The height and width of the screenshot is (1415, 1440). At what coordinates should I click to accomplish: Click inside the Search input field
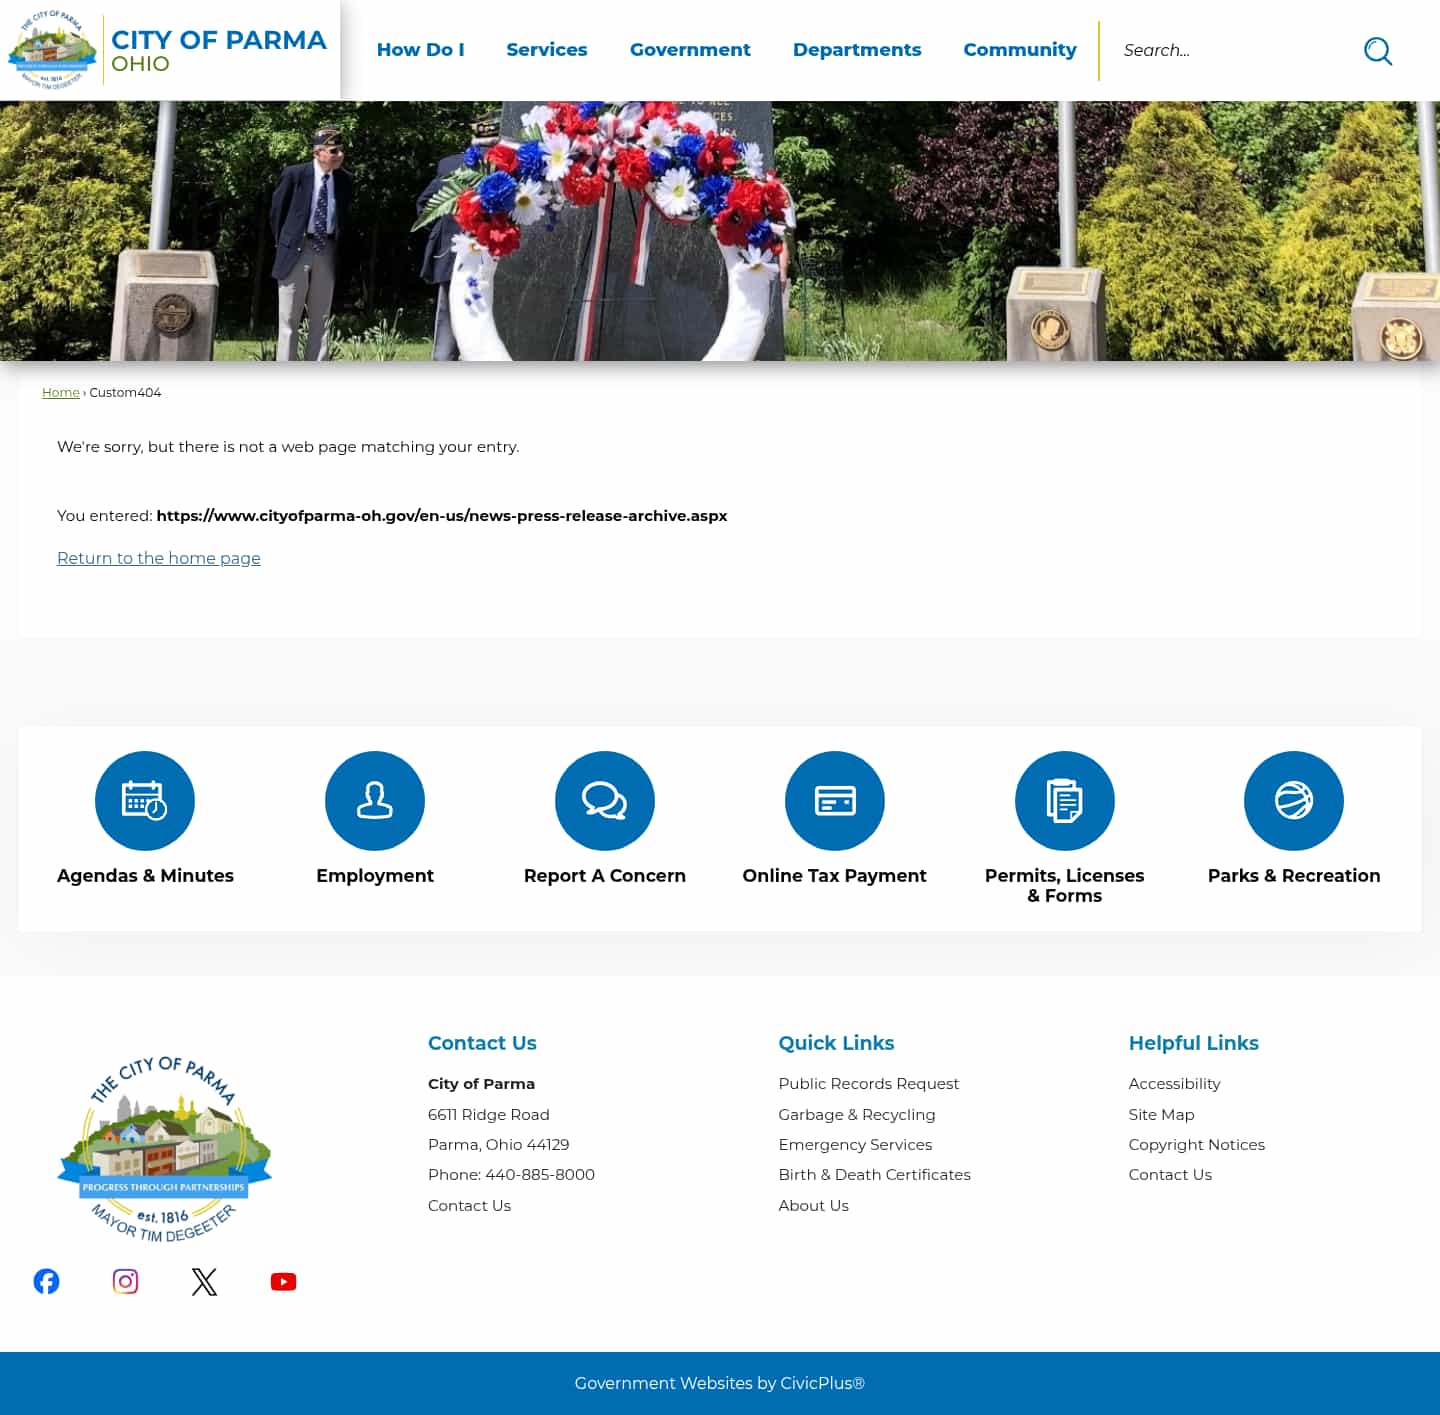pyautogui.click(x=1230, y=50)
